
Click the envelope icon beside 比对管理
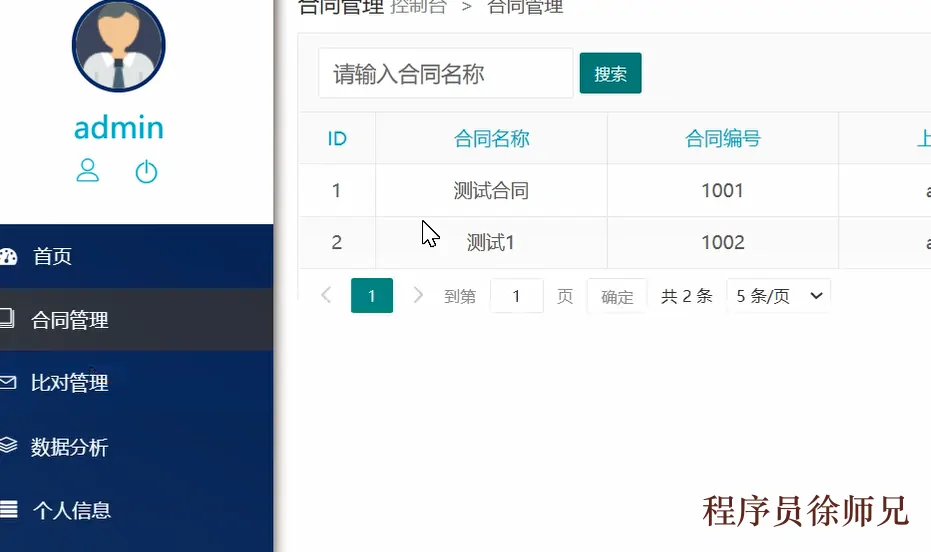point(8,382)
